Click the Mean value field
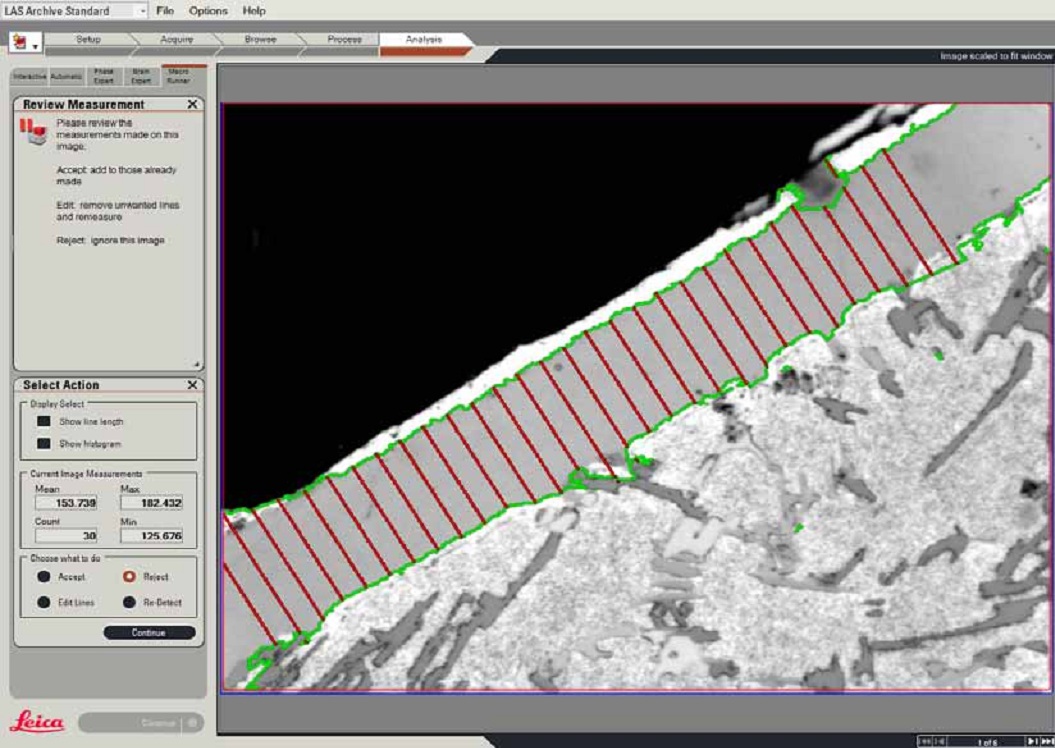The image size is (1055, 748). click(66, 503)
